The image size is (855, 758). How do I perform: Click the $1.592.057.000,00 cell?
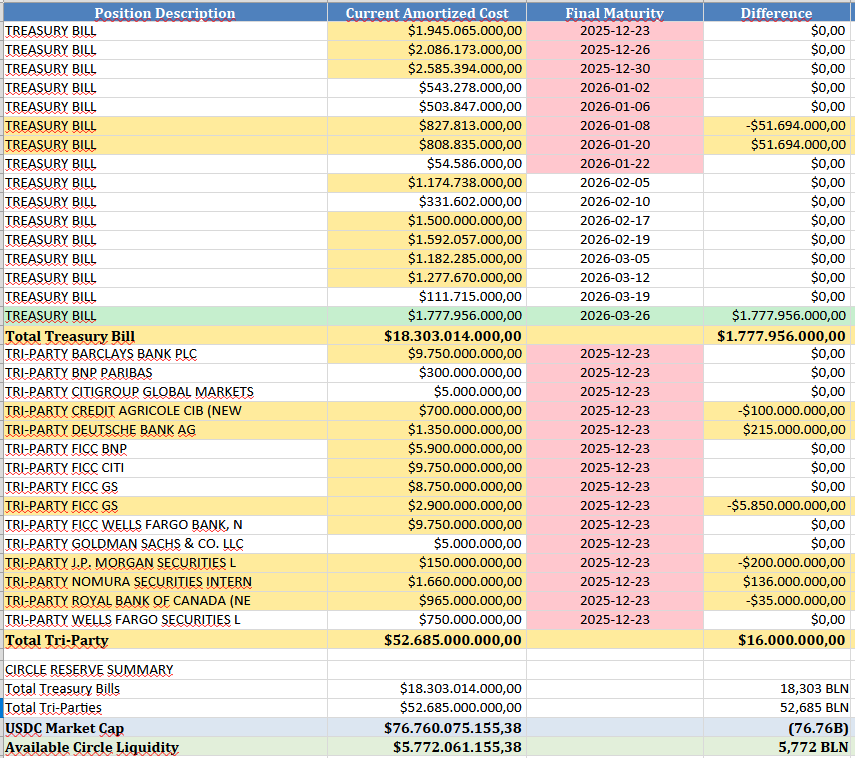tap(426, 240)
